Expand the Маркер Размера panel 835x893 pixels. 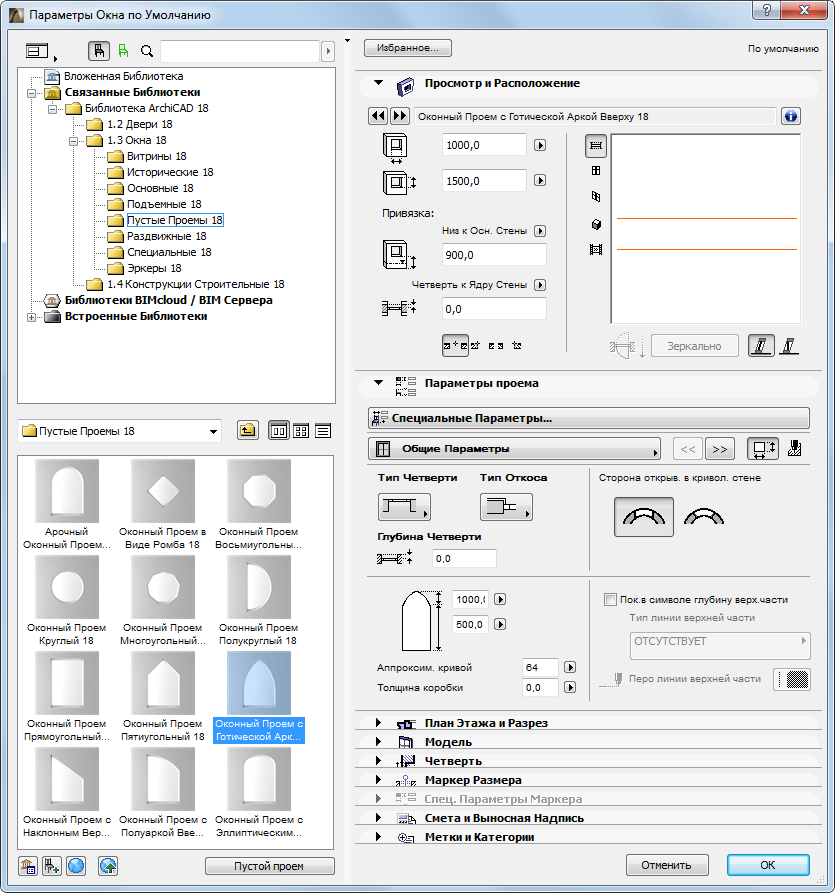click(x=378, y=780)
